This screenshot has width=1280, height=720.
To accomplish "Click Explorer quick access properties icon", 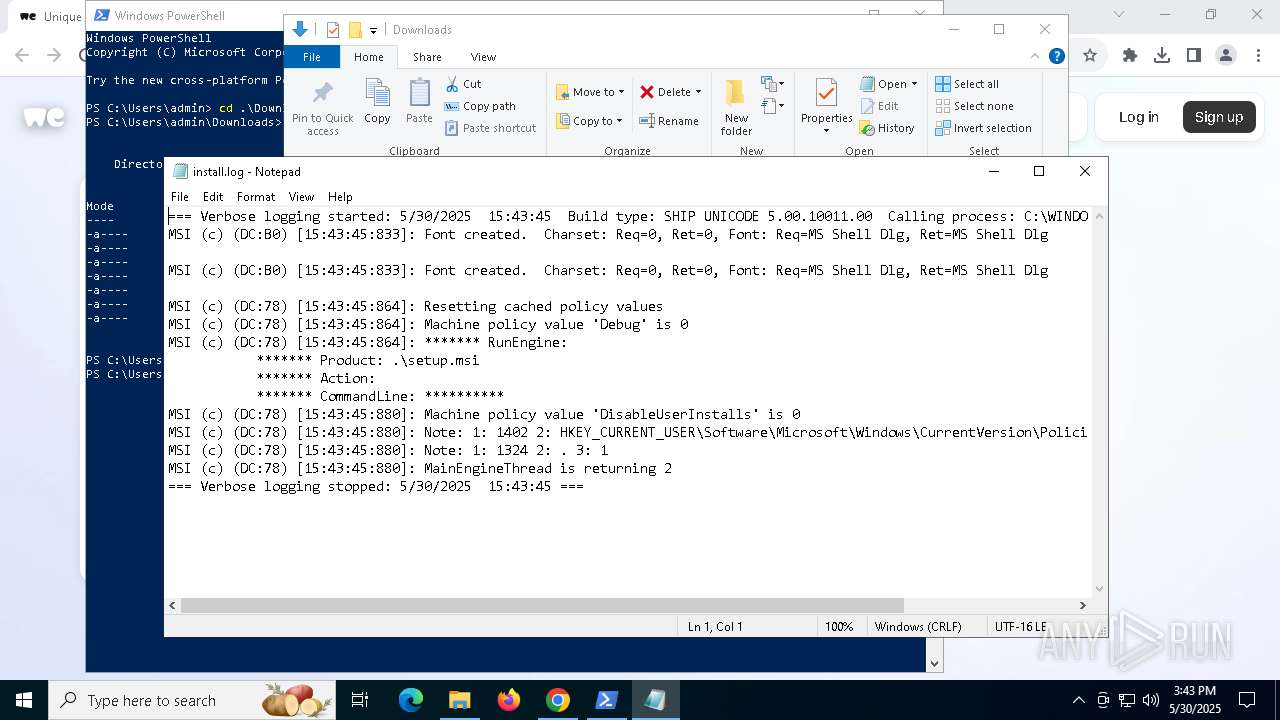I will [x=333, y=30].
